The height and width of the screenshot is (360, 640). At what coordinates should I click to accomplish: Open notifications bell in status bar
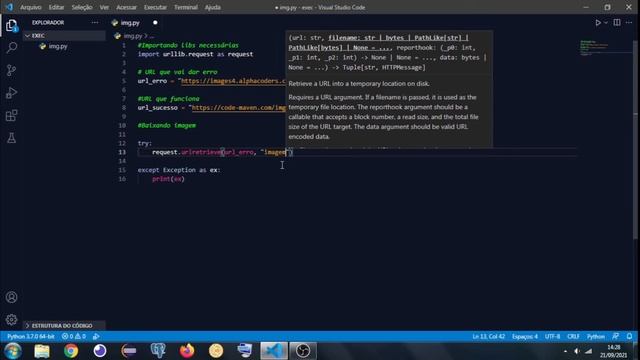[629, 336]
